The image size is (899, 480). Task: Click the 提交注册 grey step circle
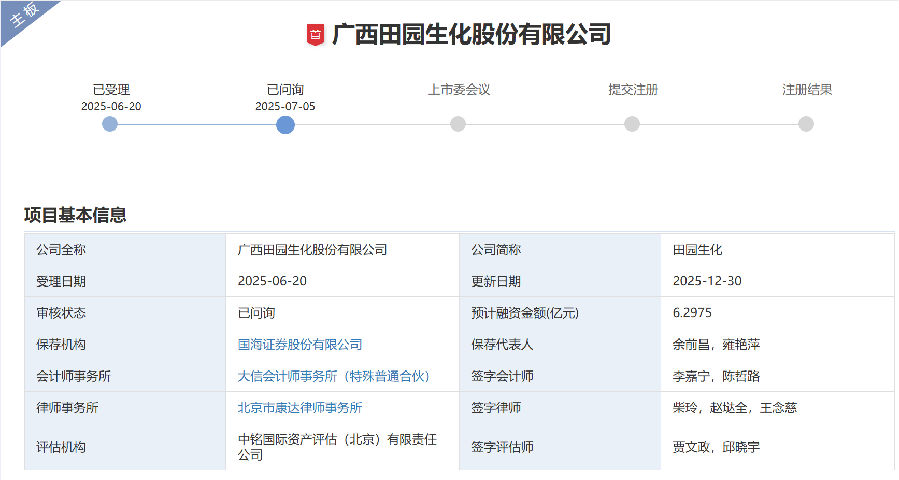coord(632,124)
